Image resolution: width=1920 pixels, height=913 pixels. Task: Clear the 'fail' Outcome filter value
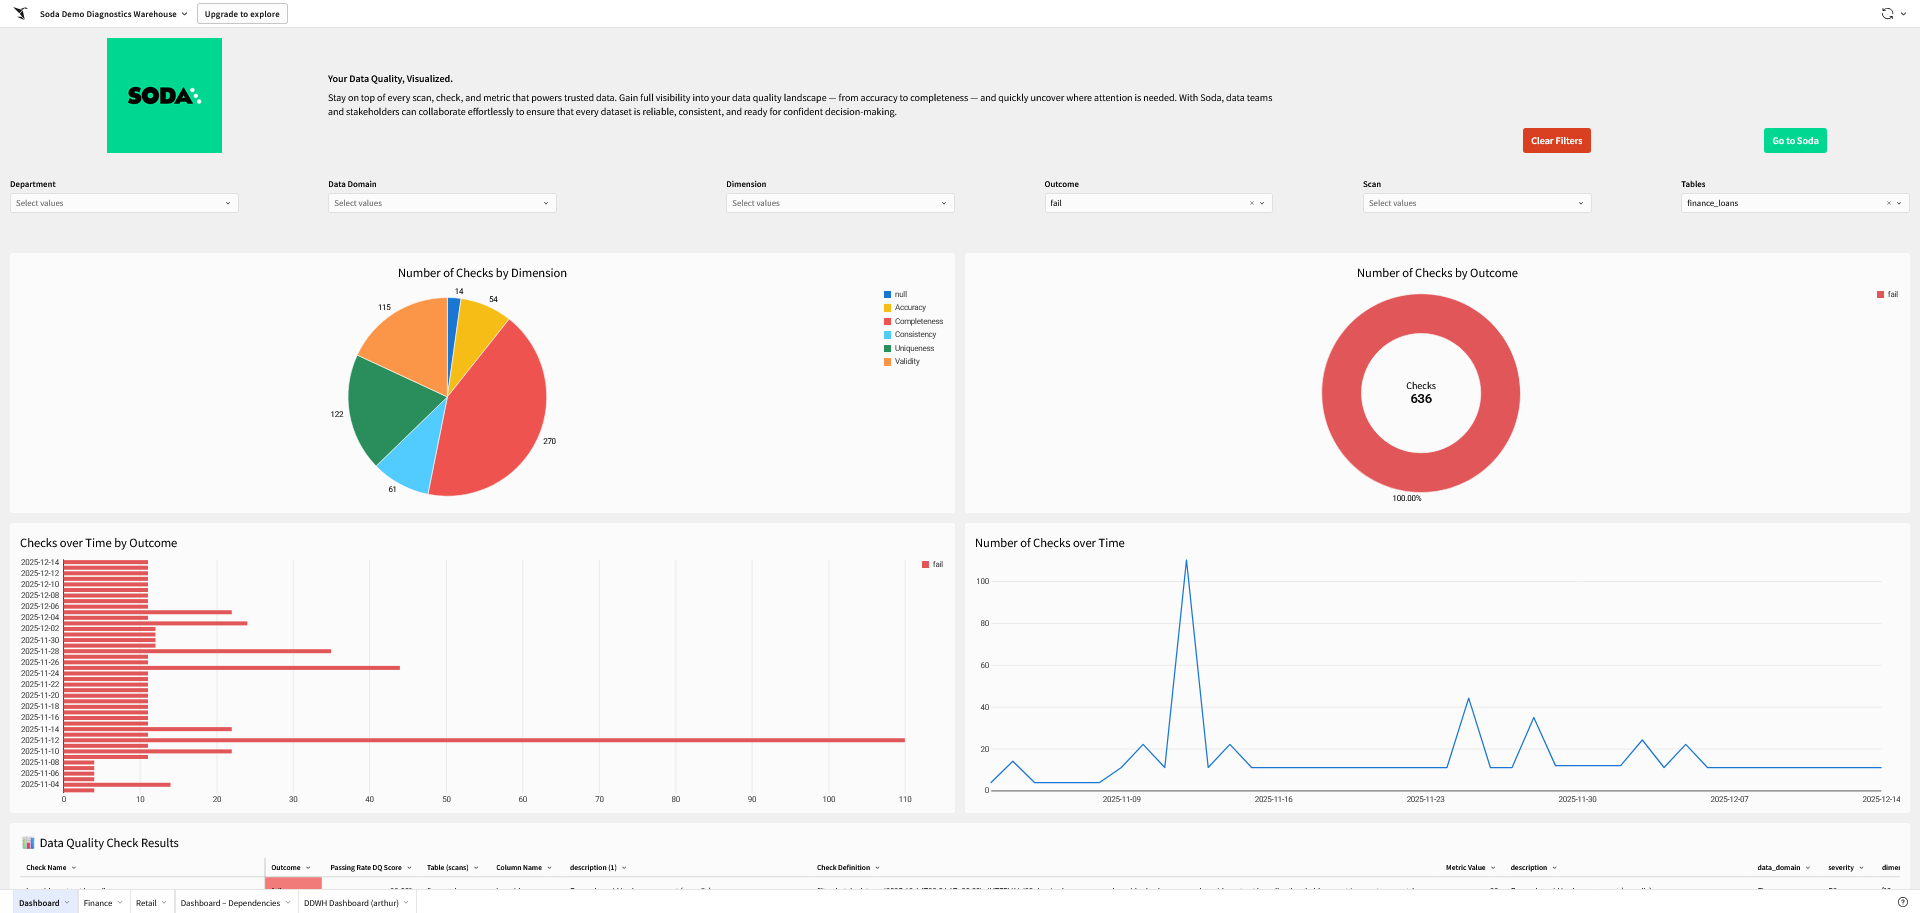point(1251,203)
